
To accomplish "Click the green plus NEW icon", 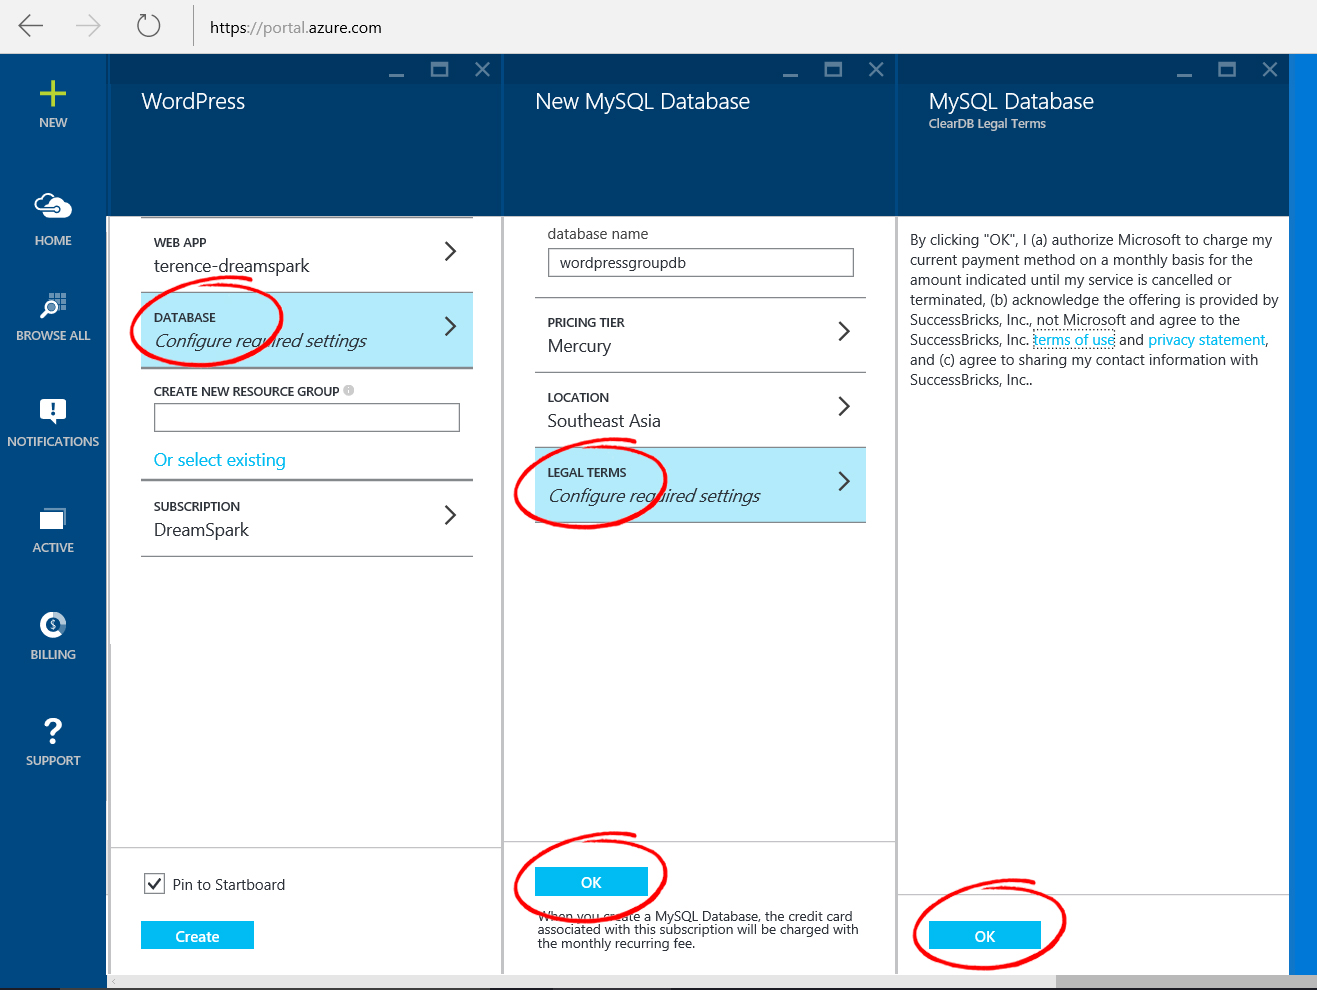I will [x=53, y=94].
